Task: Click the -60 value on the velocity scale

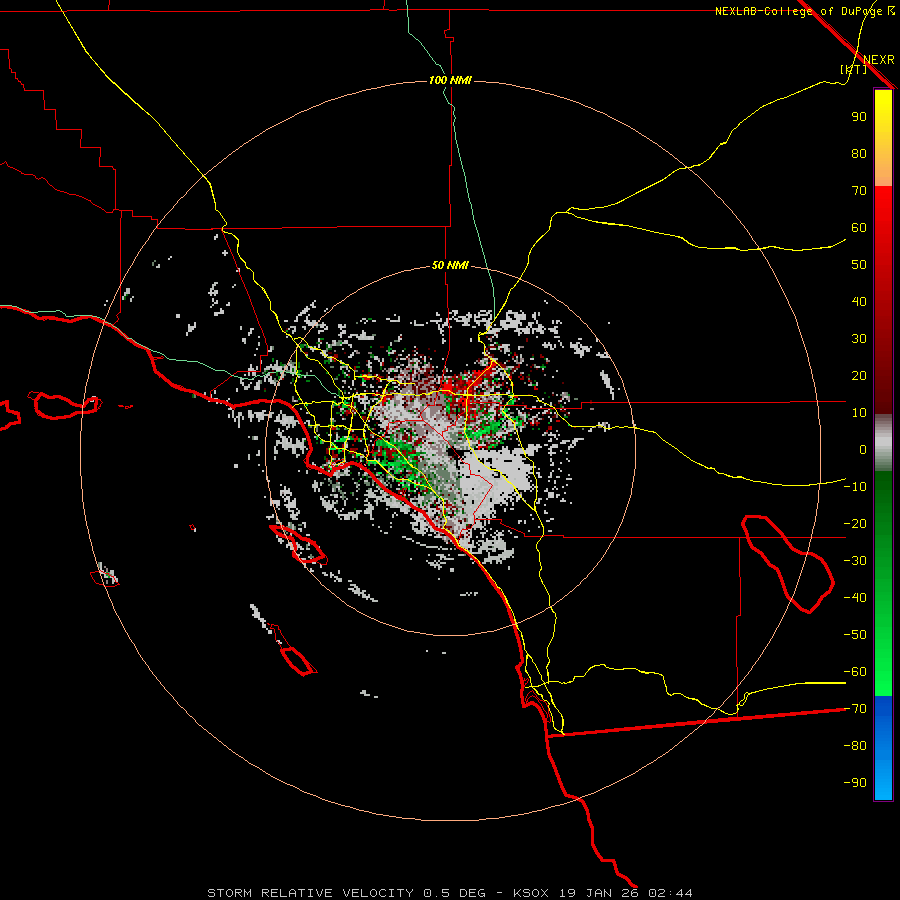Action: (x=855, y=672)
